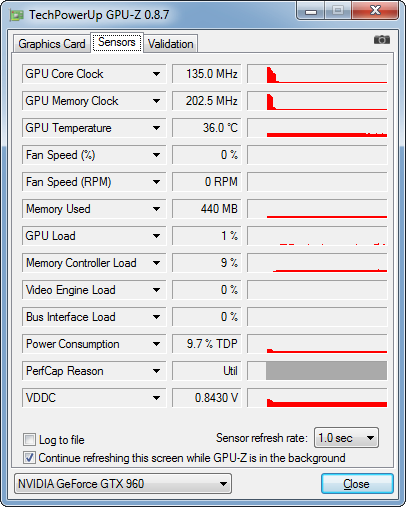Open the NVIDIA GeForce GTX 960 selector

click(123, 483)
